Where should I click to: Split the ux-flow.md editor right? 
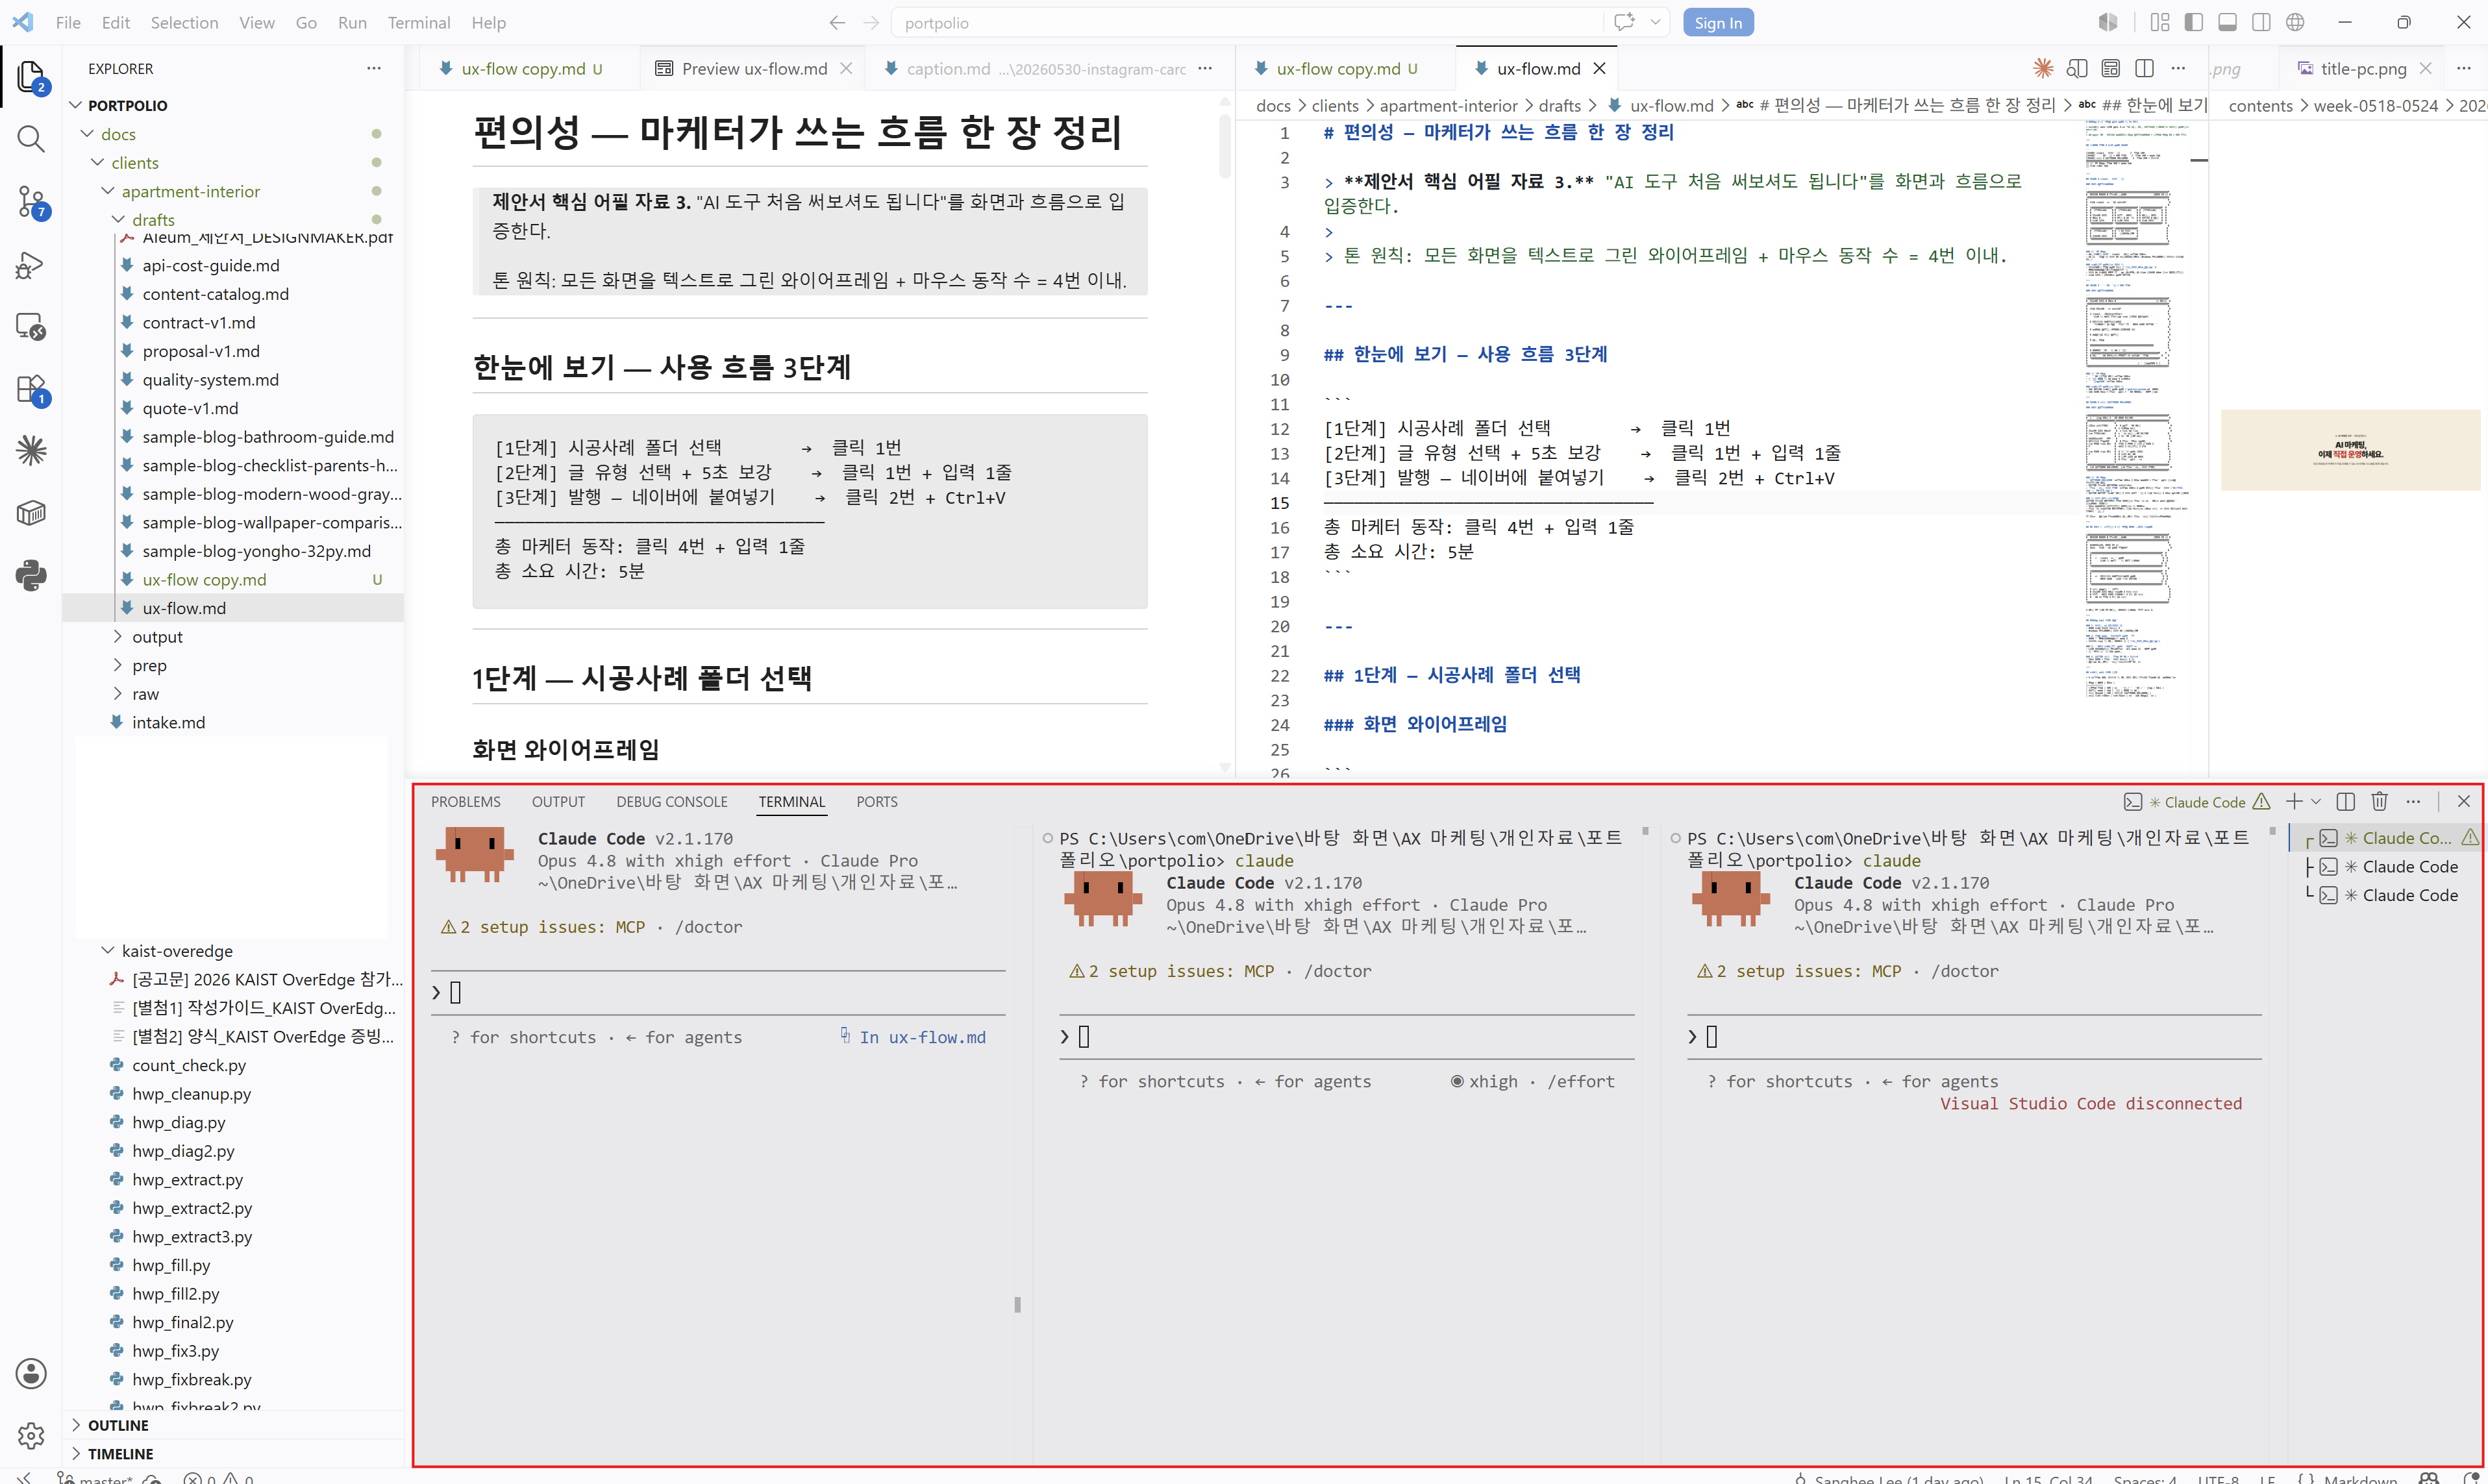[2144, 68]
